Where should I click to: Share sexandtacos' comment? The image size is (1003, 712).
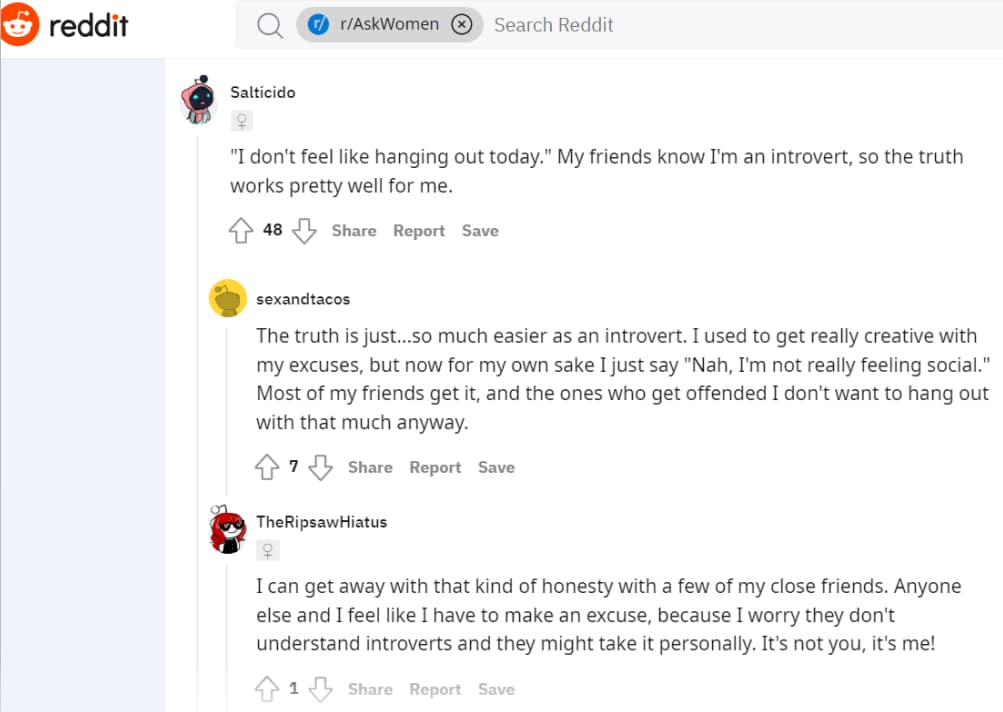click(x=370, y=467)
